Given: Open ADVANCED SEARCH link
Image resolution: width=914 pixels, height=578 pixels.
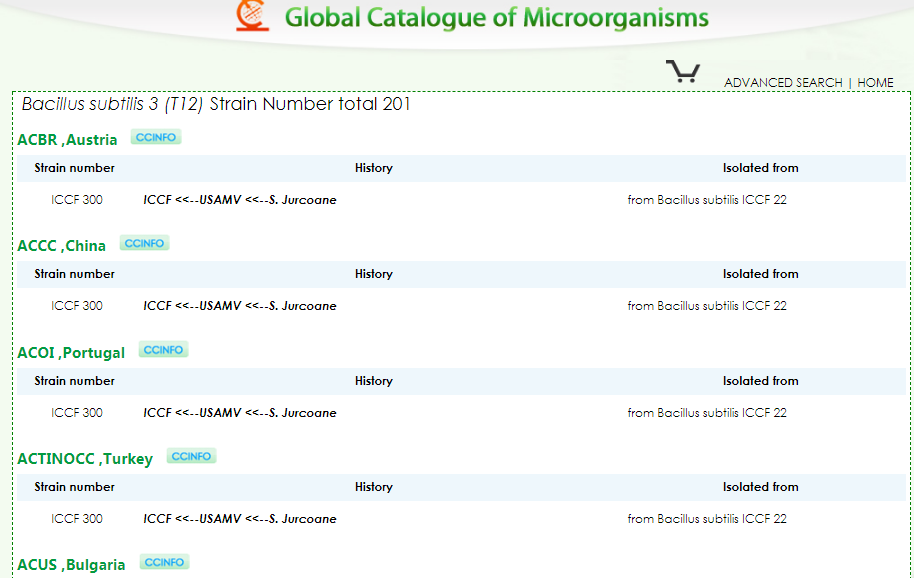Looking at the screenshot, I should tap(783, 83).
